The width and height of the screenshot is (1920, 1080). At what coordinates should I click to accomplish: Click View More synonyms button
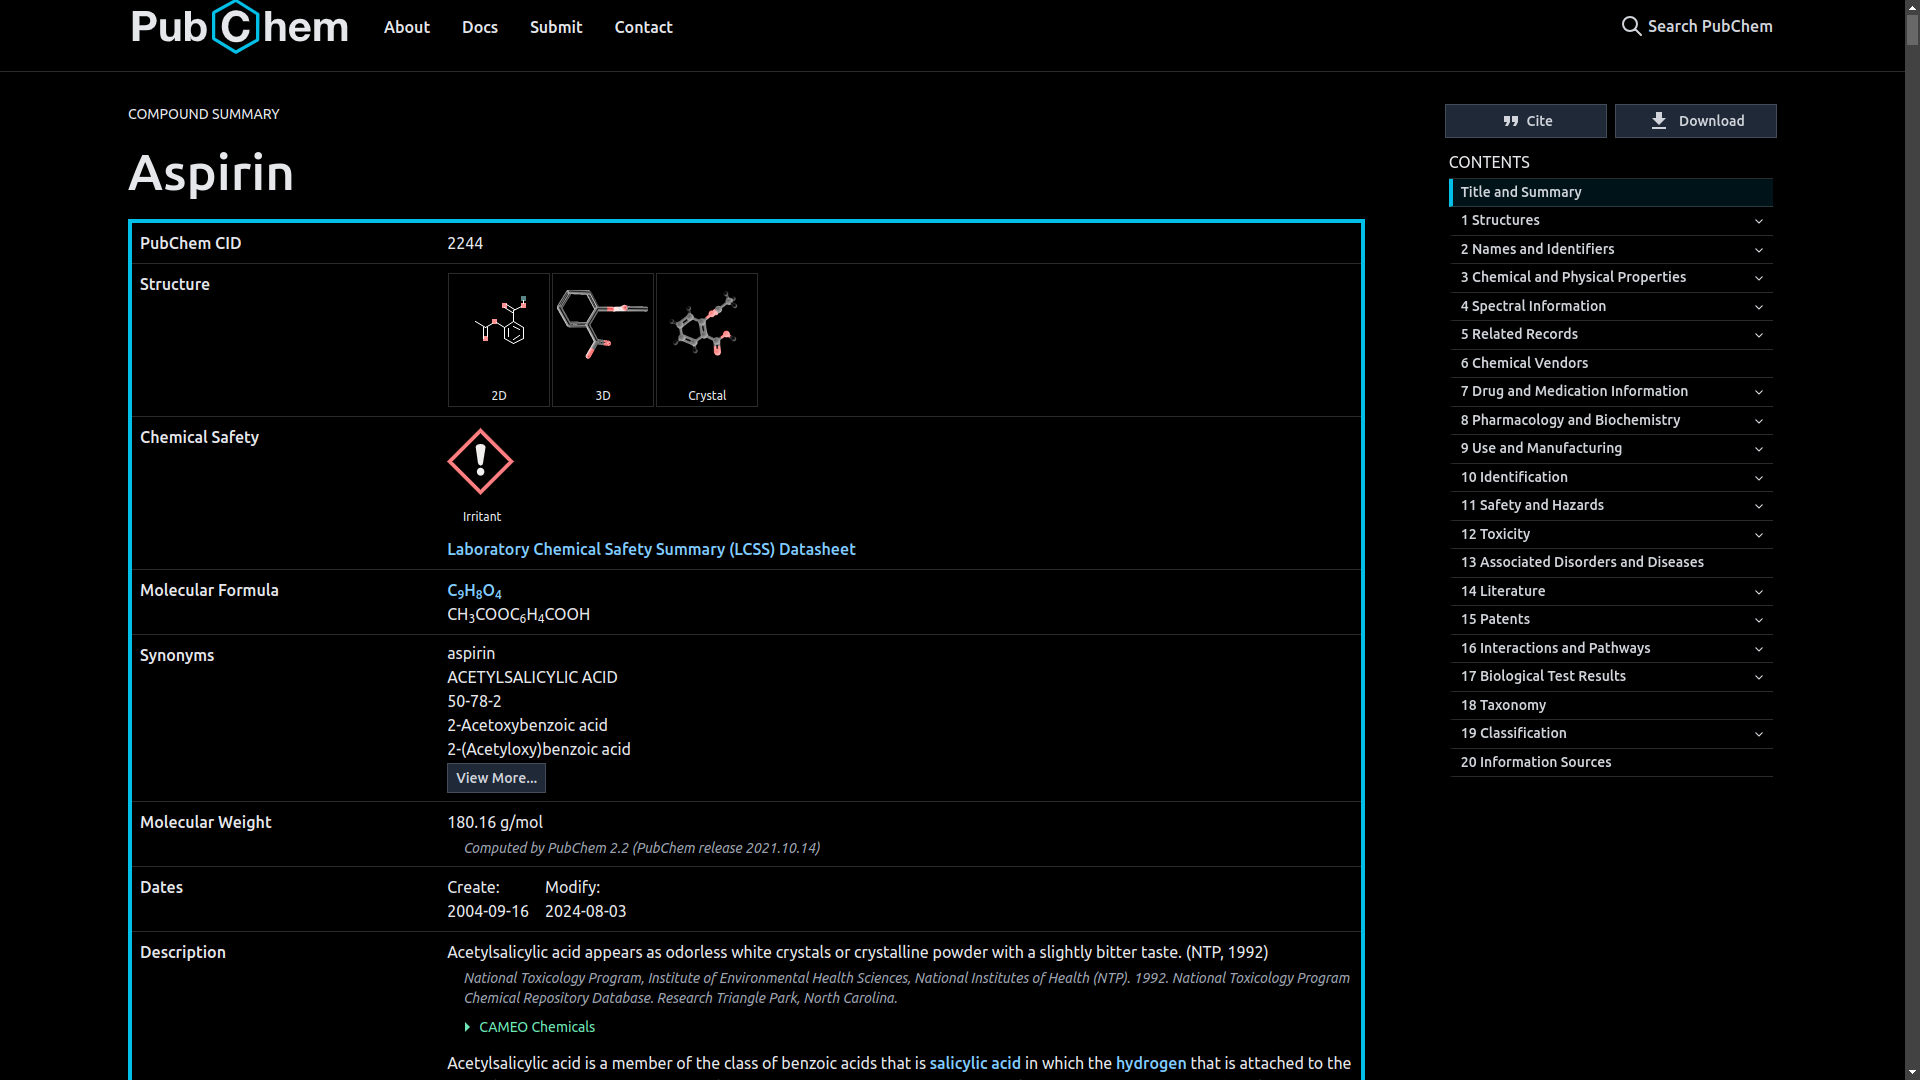(496, 778)
